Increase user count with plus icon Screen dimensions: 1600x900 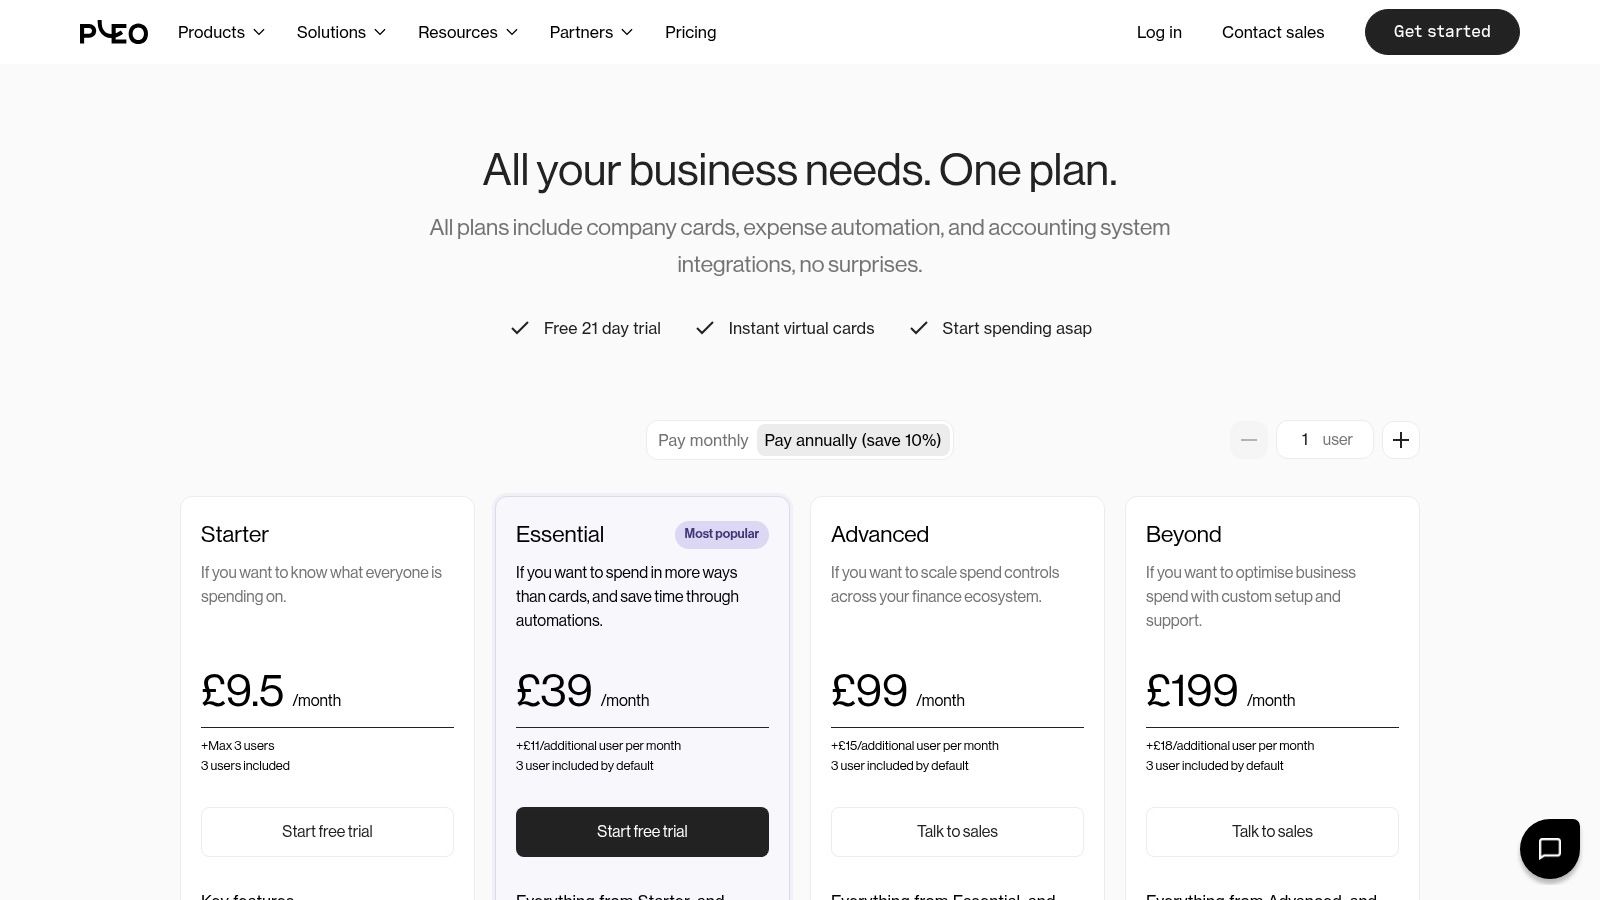pos(1400,440)
